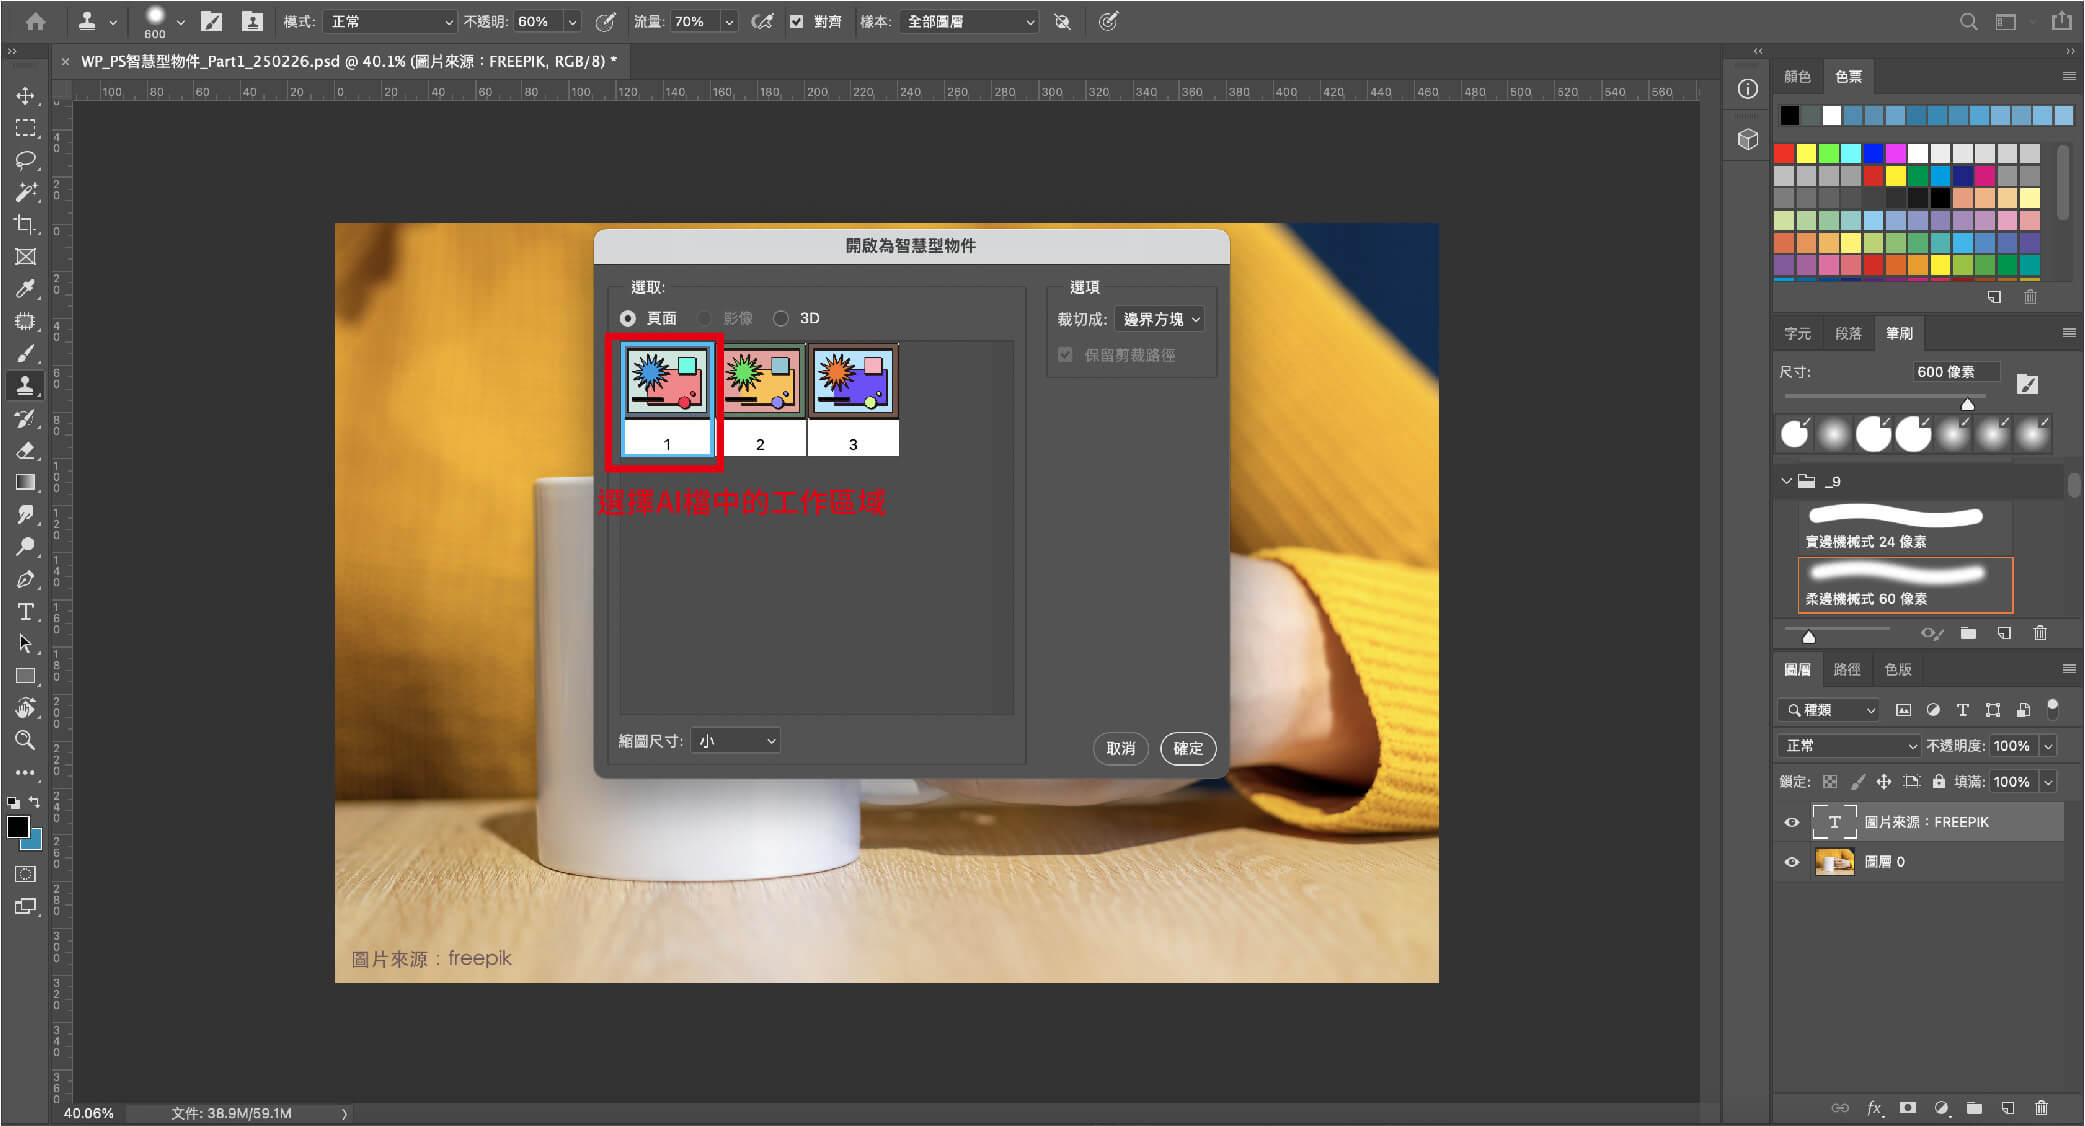Image resolution: width=2085 pixels, height=1126 pixels.
Task: Click the Home icon in options bar
Action: [36, 21]
